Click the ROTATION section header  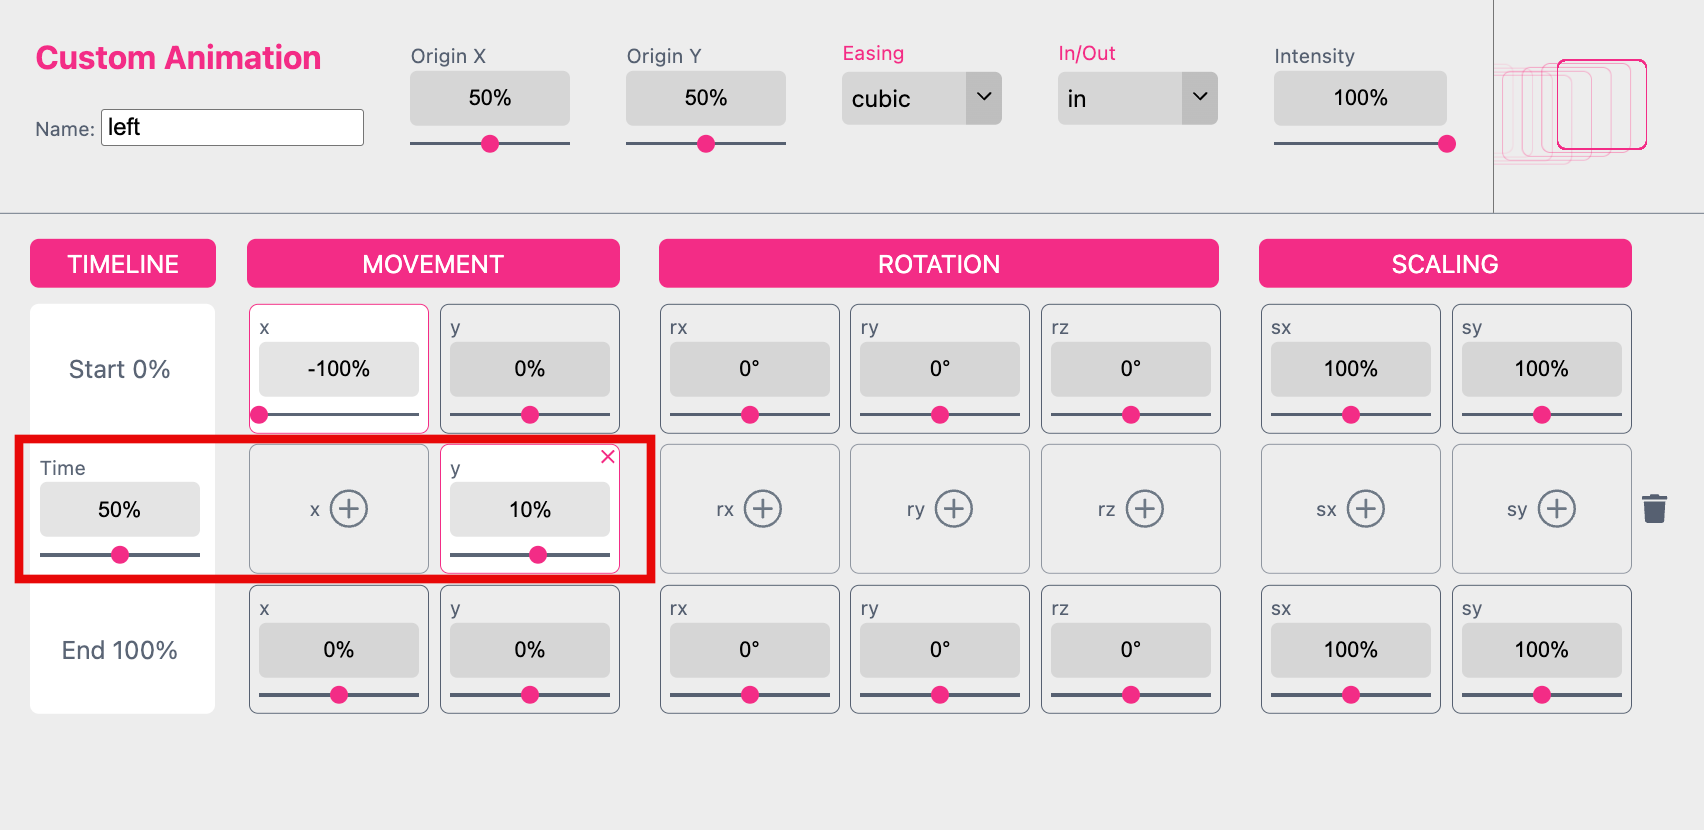click(x=938, y=264)
